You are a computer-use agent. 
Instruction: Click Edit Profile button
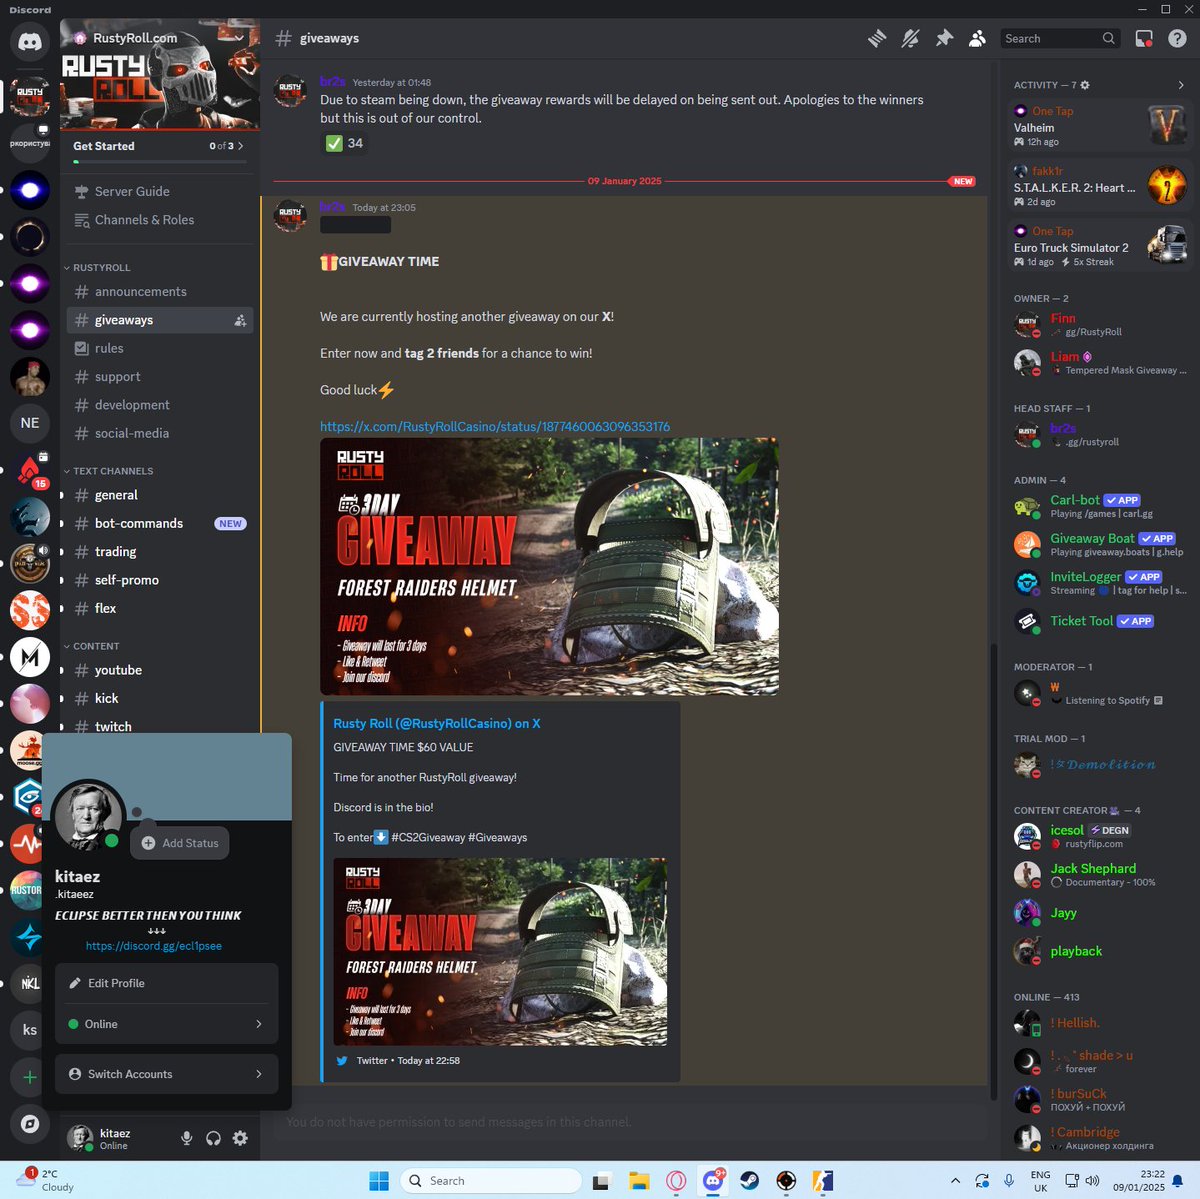pyautogui.click(x=166, y=983)
